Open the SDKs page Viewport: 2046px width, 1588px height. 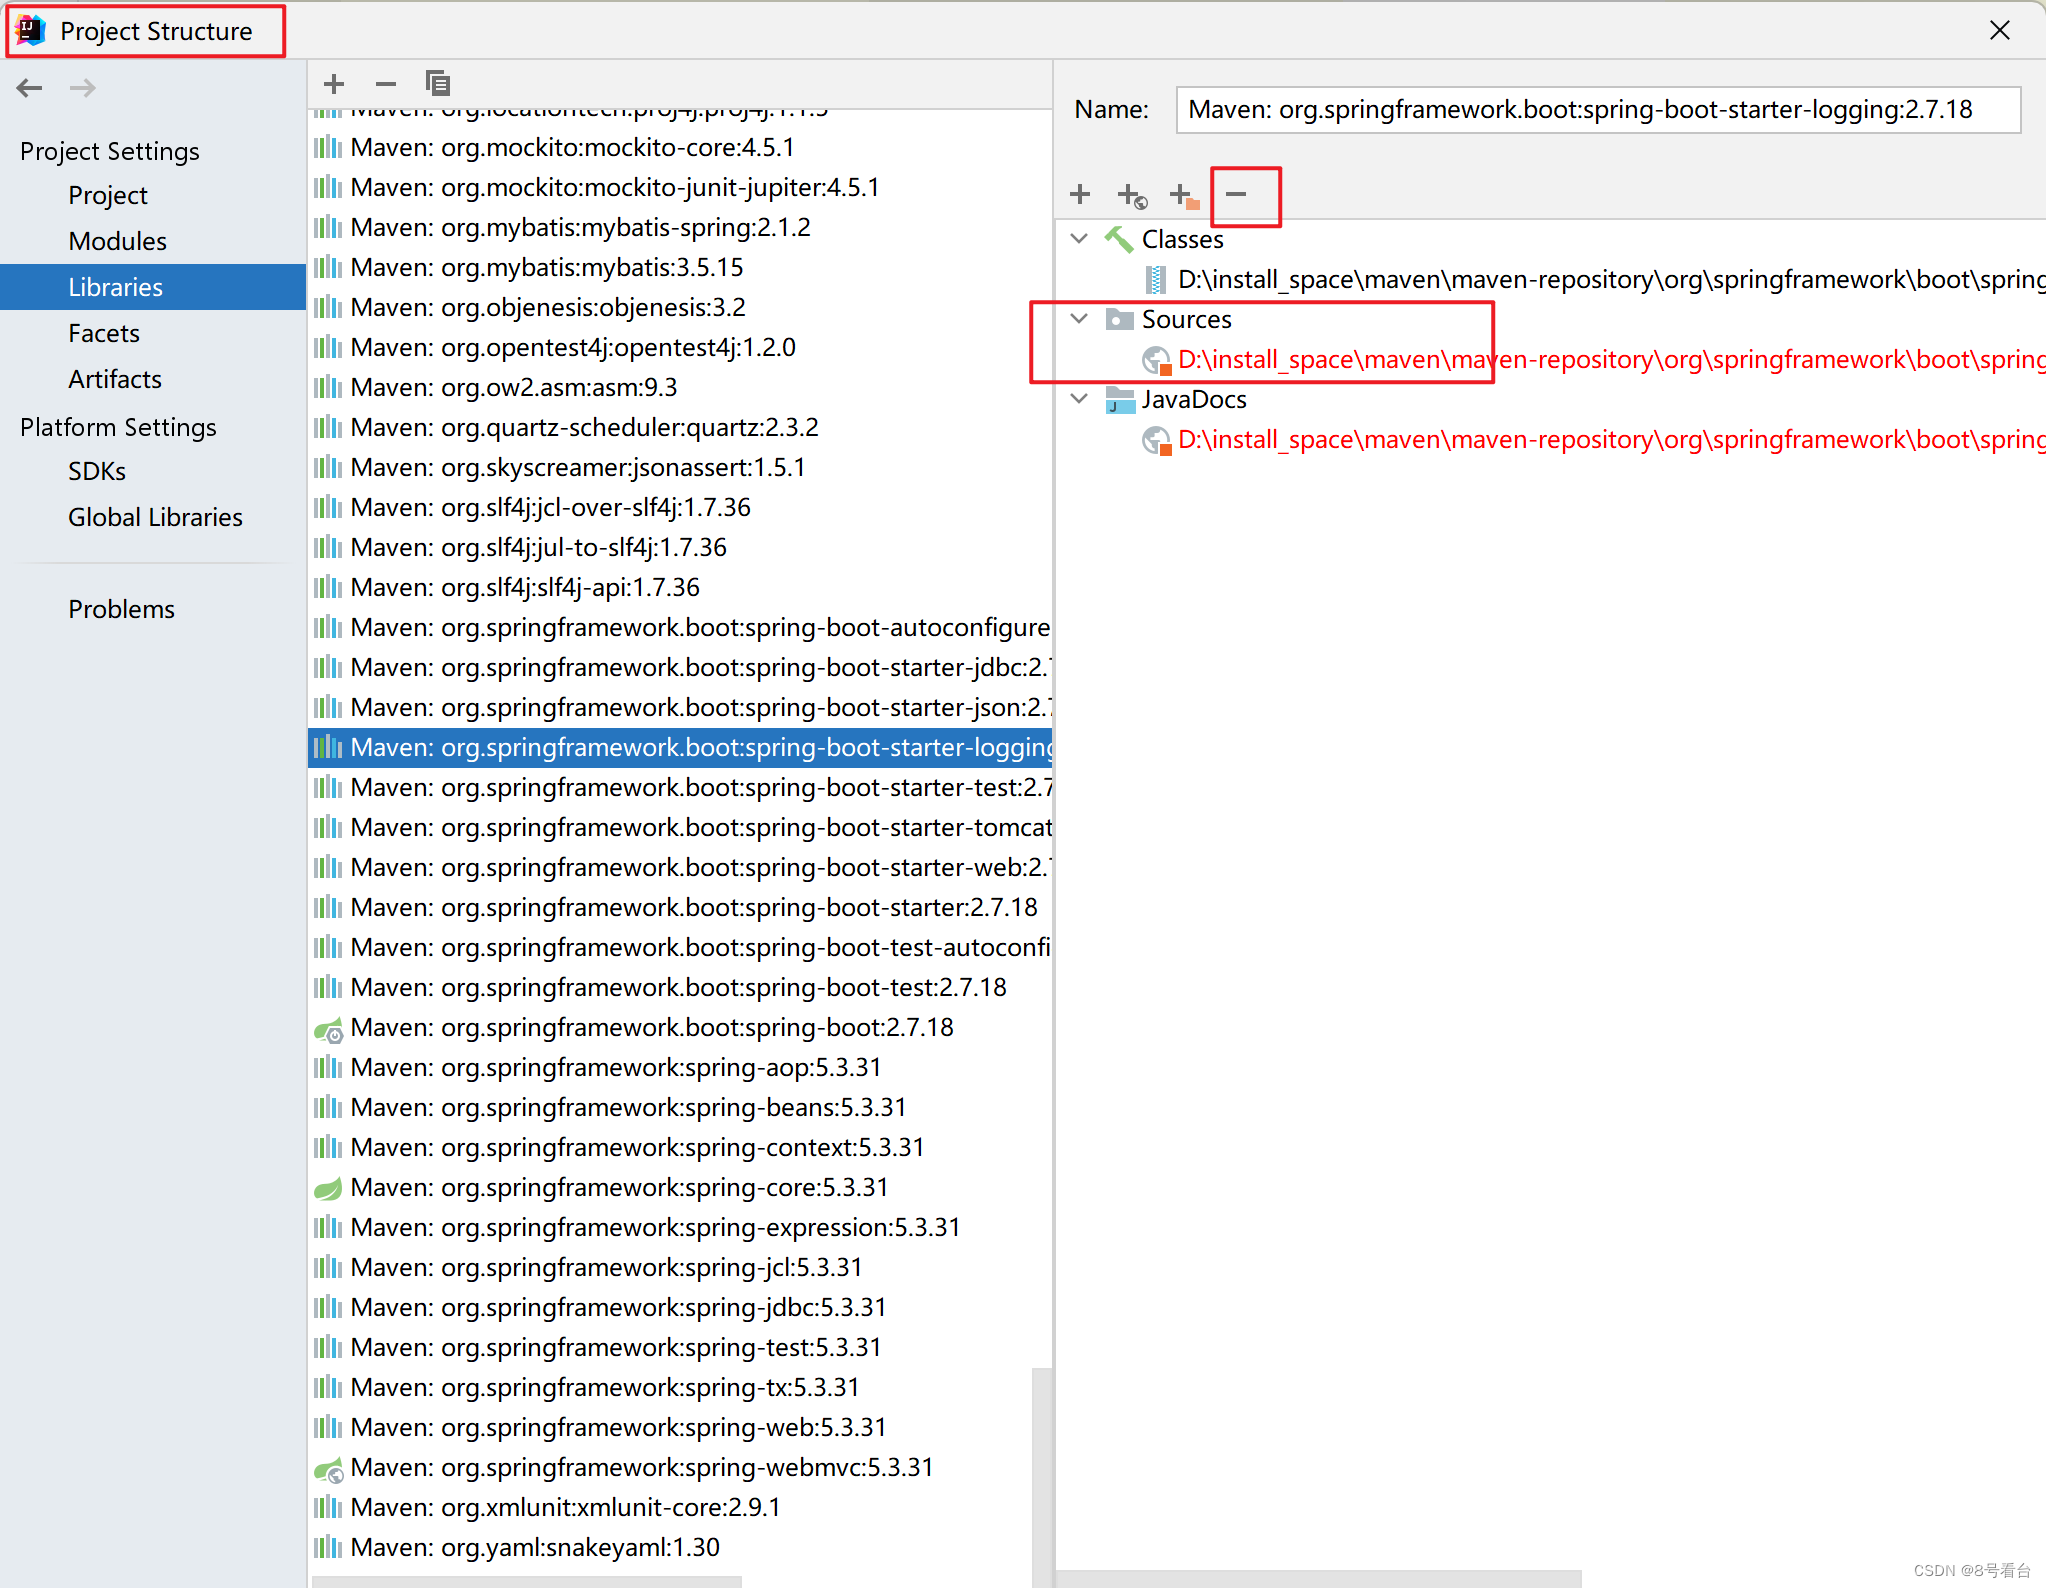point(97,471)
